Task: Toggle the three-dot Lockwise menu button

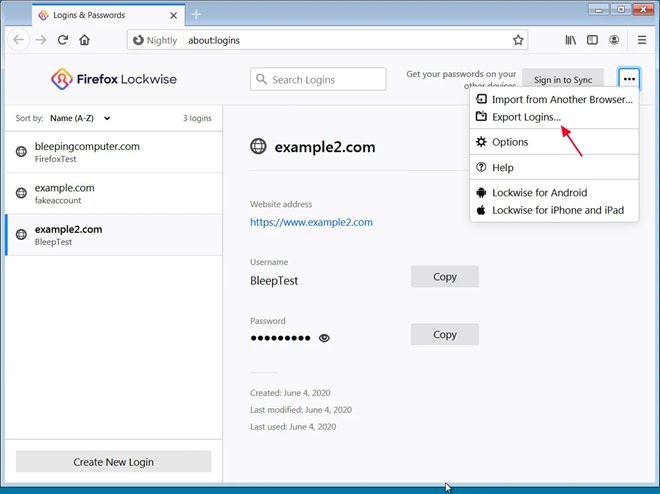Action: coord(628,79)
